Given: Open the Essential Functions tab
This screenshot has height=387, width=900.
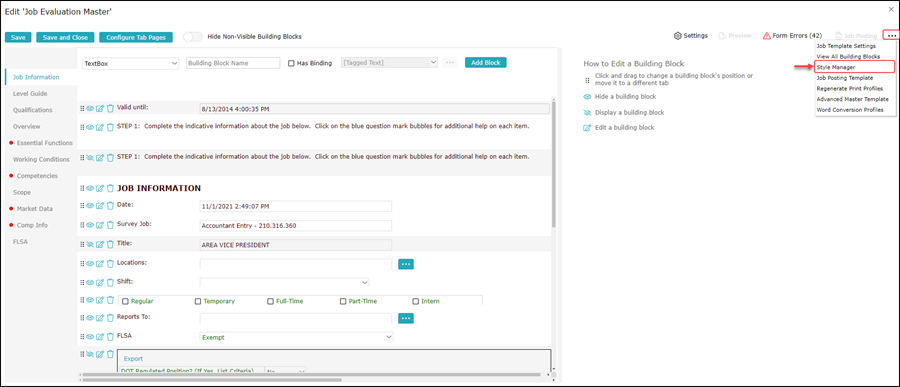Looking at the screenshot, I should (44, 142).
